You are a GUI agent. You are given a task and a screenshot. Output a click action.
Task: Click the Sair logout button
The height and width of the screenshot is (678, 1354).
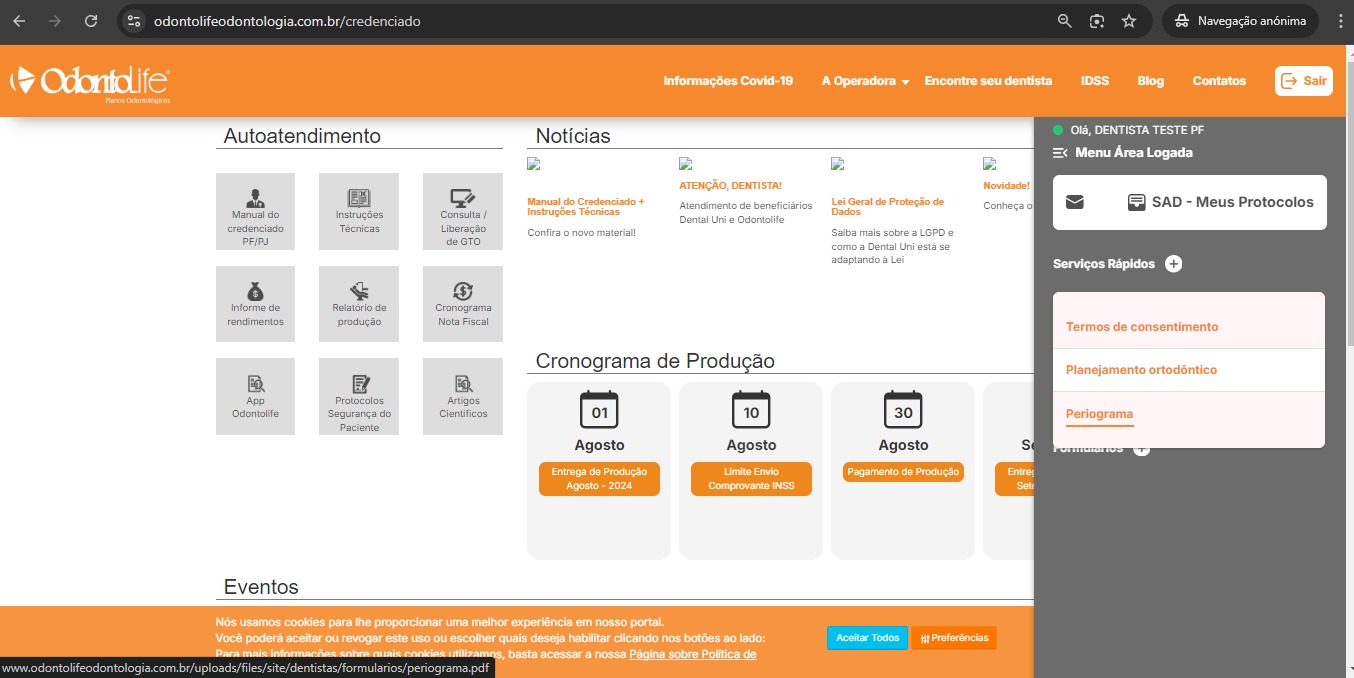[x=1304, y=81]
